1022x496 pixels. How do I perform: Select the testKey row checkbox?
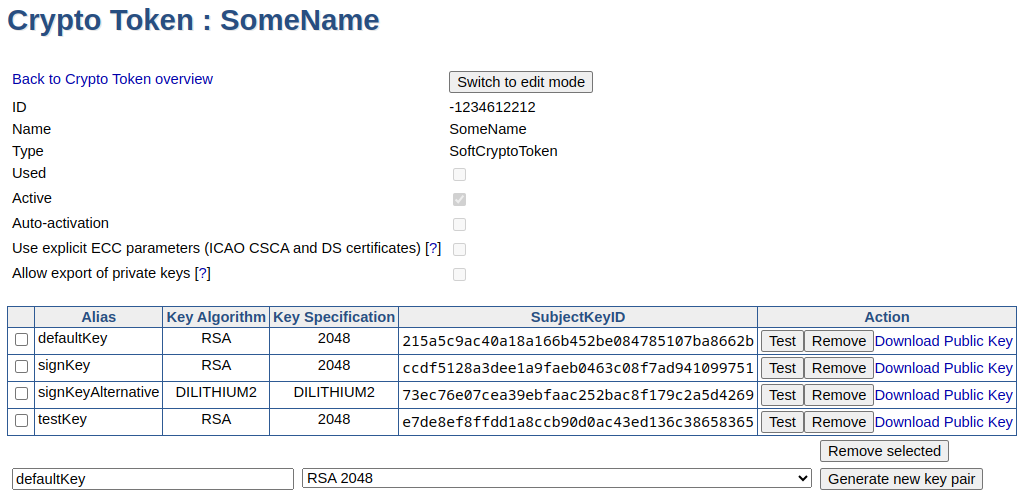[22, 421]
